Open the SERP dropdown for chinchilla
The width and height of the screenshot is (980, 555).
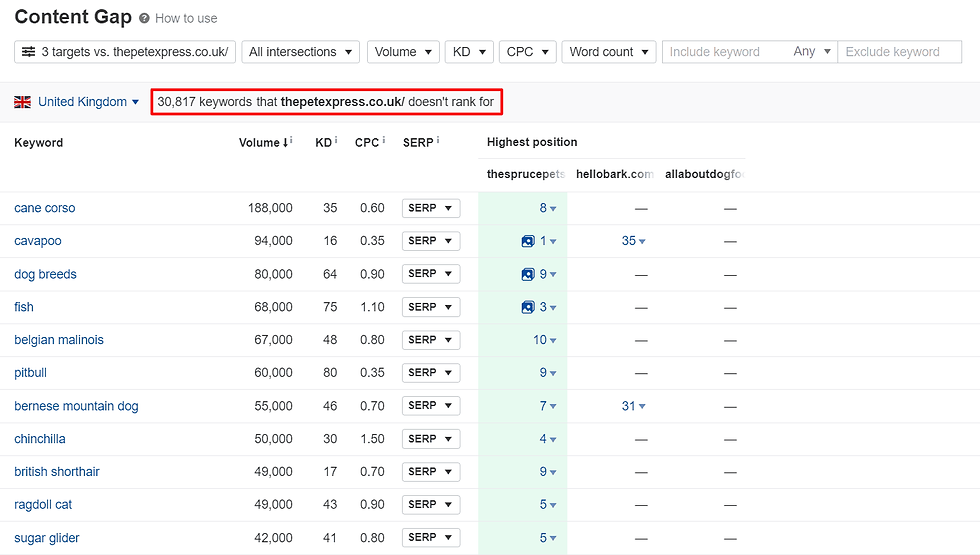click(x=431, y=439)
